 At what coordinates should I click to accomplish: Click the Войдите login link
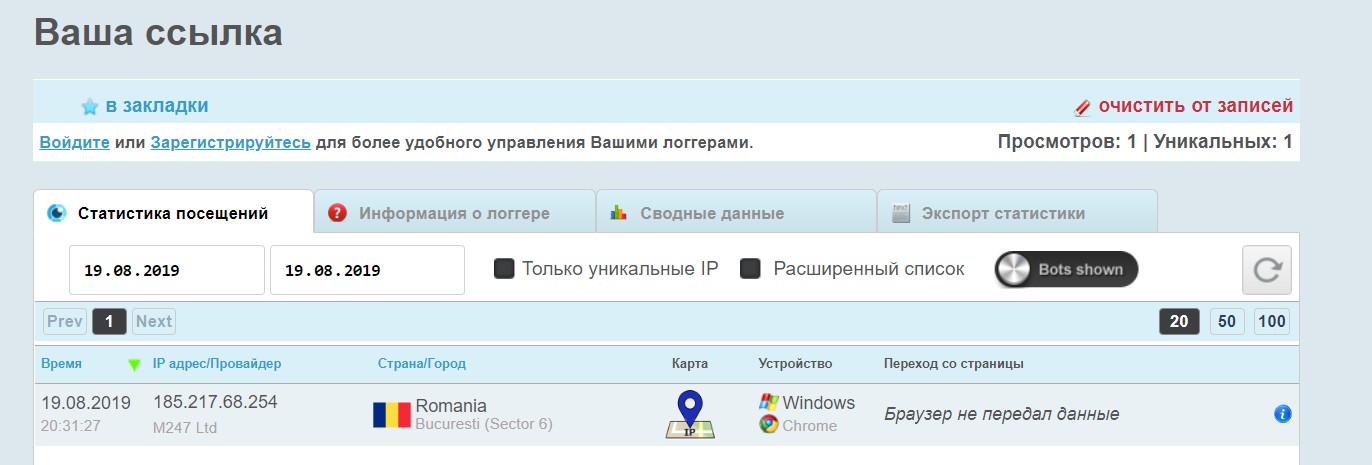point(75,143)
